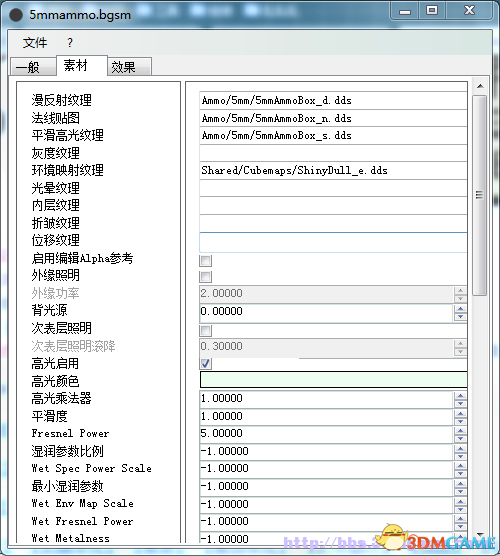Decrease Wet Spec Power Scale value

(x=460, y=474)
